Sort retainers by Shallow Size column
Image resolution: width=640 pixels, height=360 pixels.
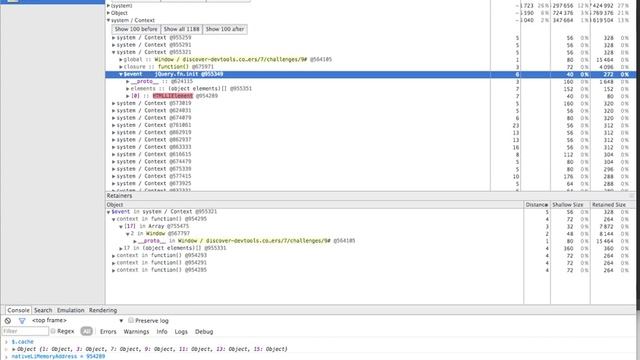pos(570,204)
